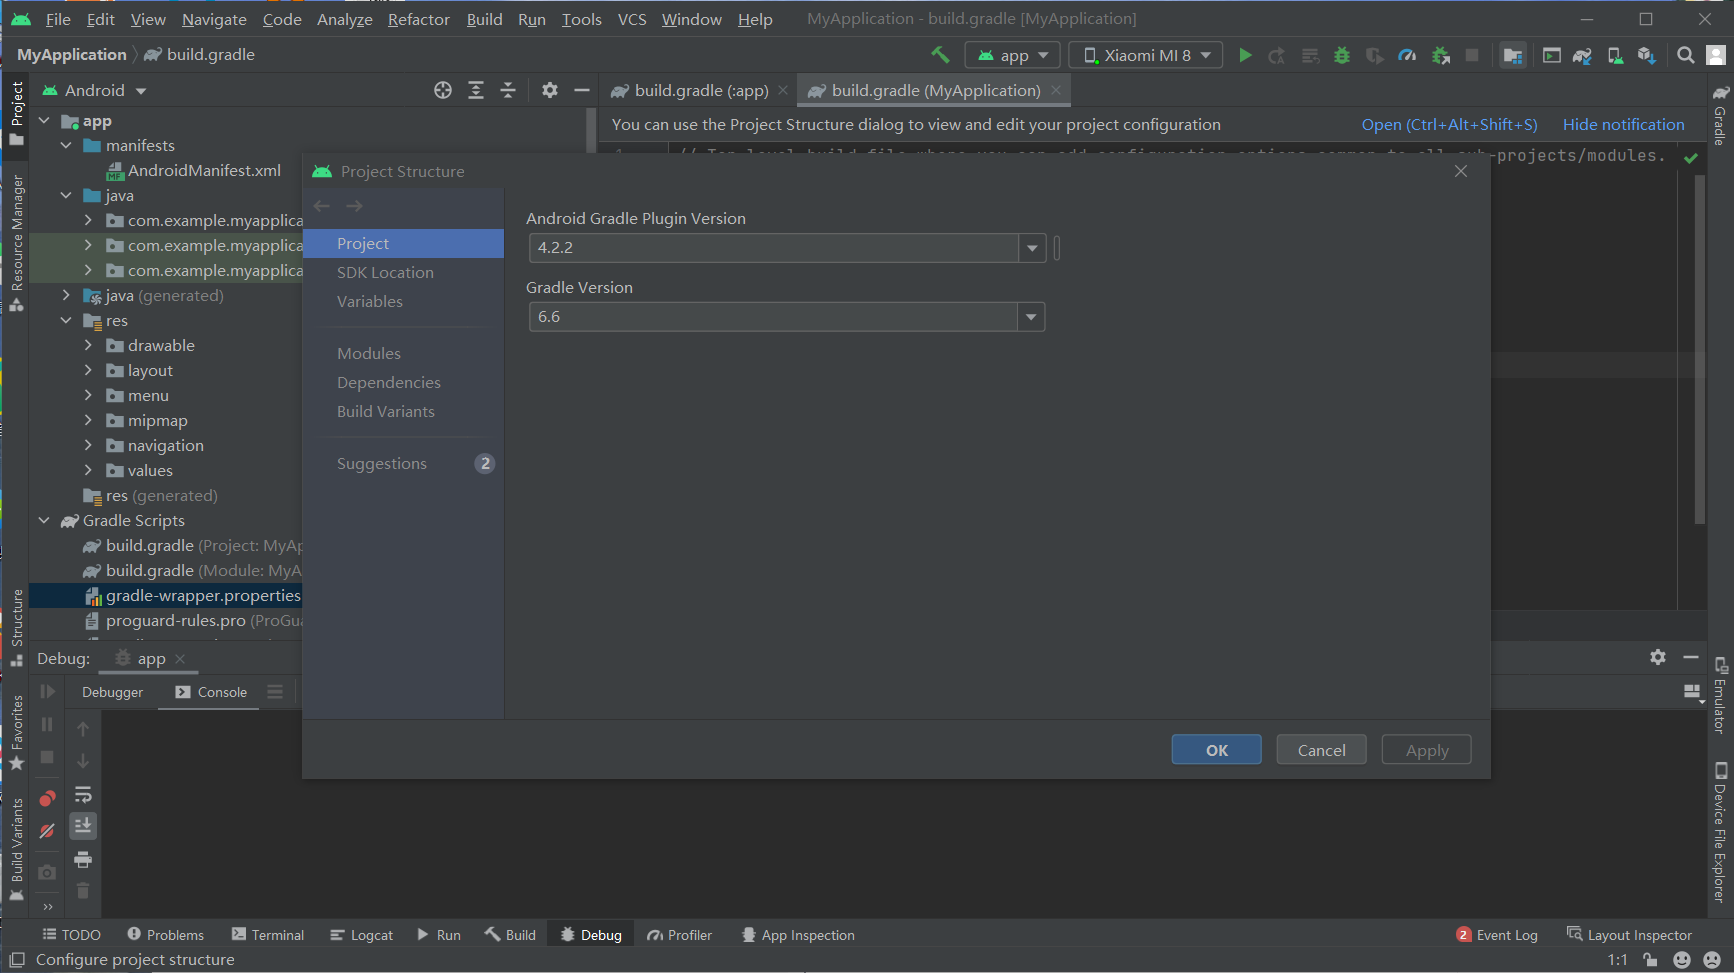The height and width of the screenshot is (973, 1734).
Task: Click OK in Project Structure dialog
Action: tap(1216, 750)
